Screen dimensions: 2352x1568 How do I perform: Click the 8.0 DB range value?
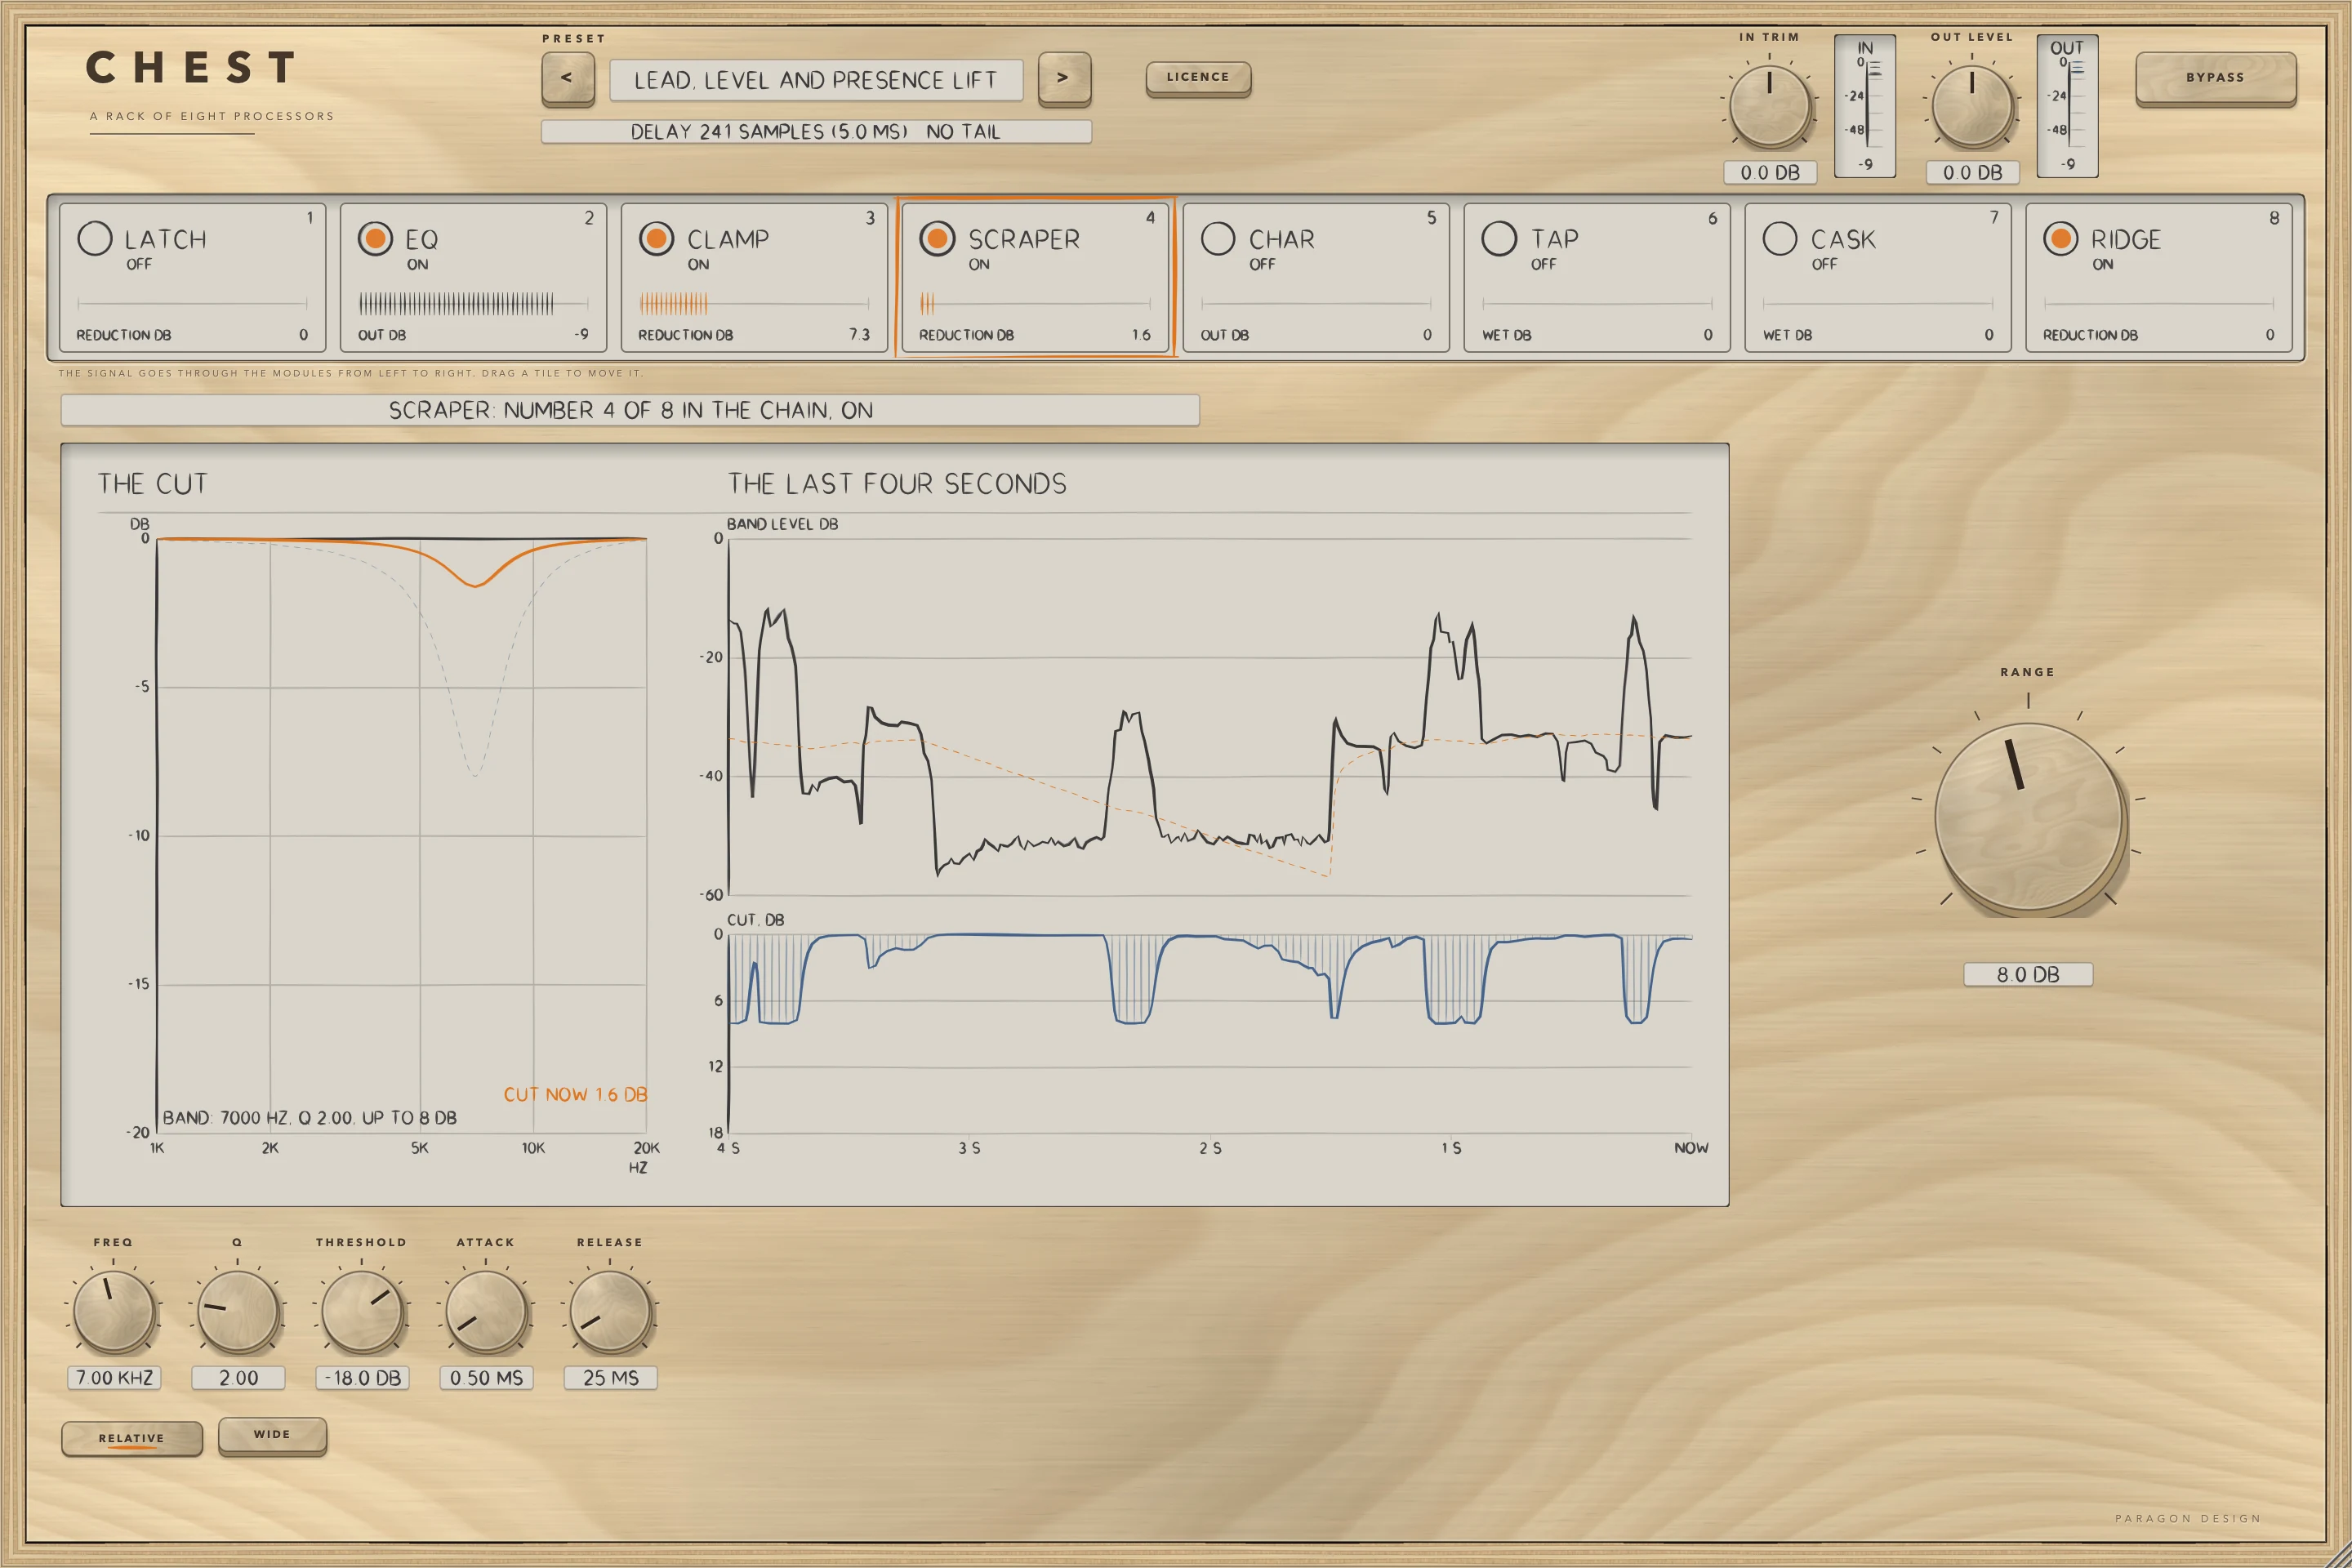[x=2028, y=974]
